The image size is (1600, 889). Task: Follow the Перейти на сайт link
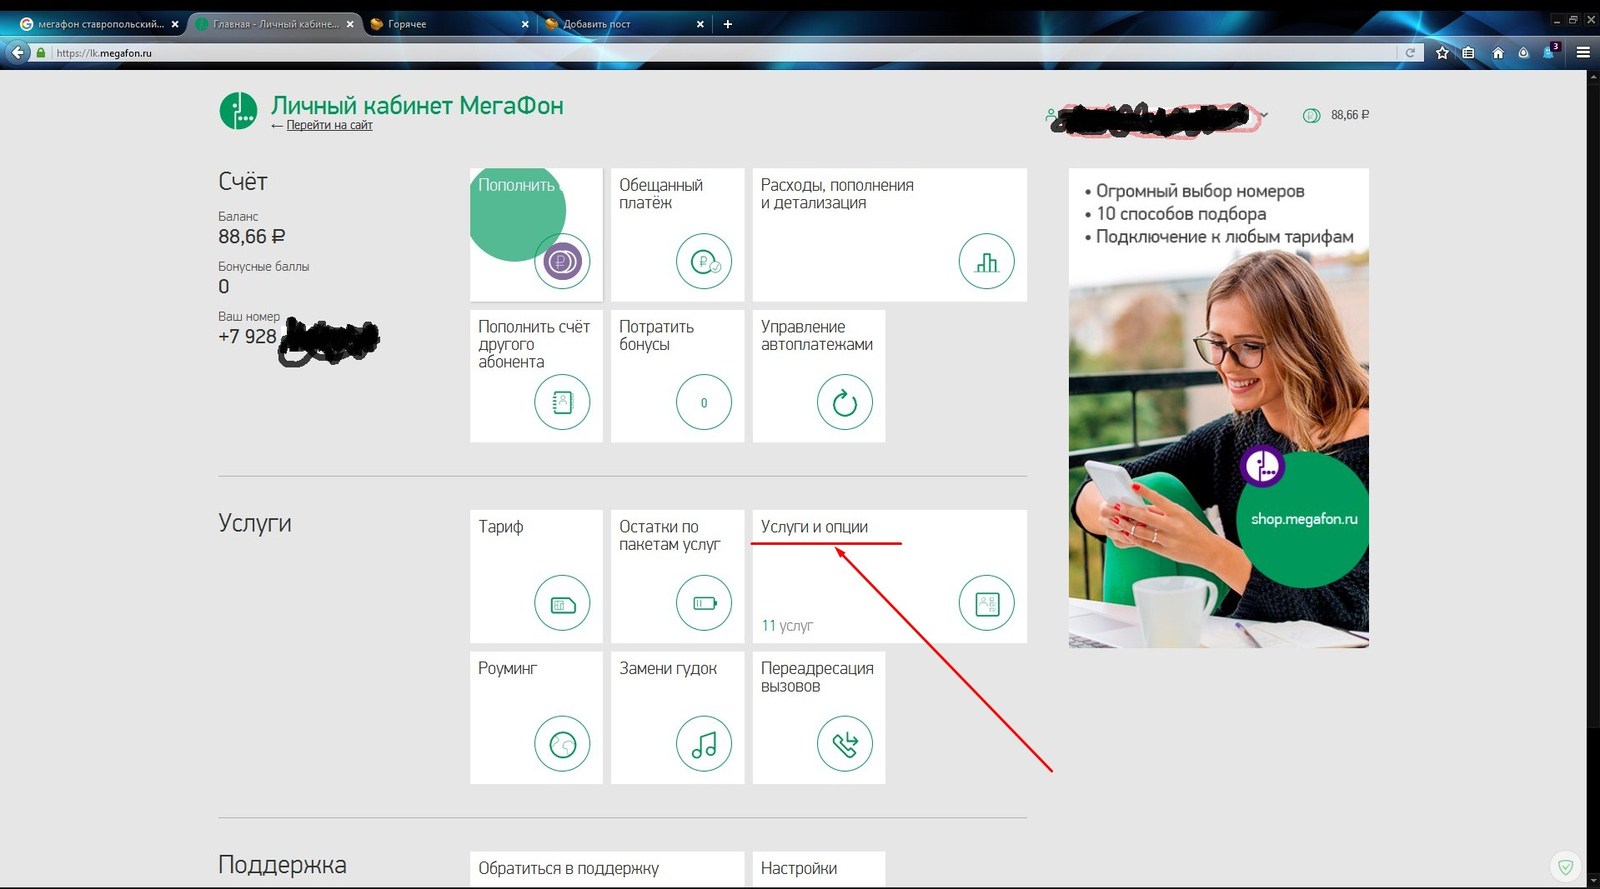[x=329, y=125]
